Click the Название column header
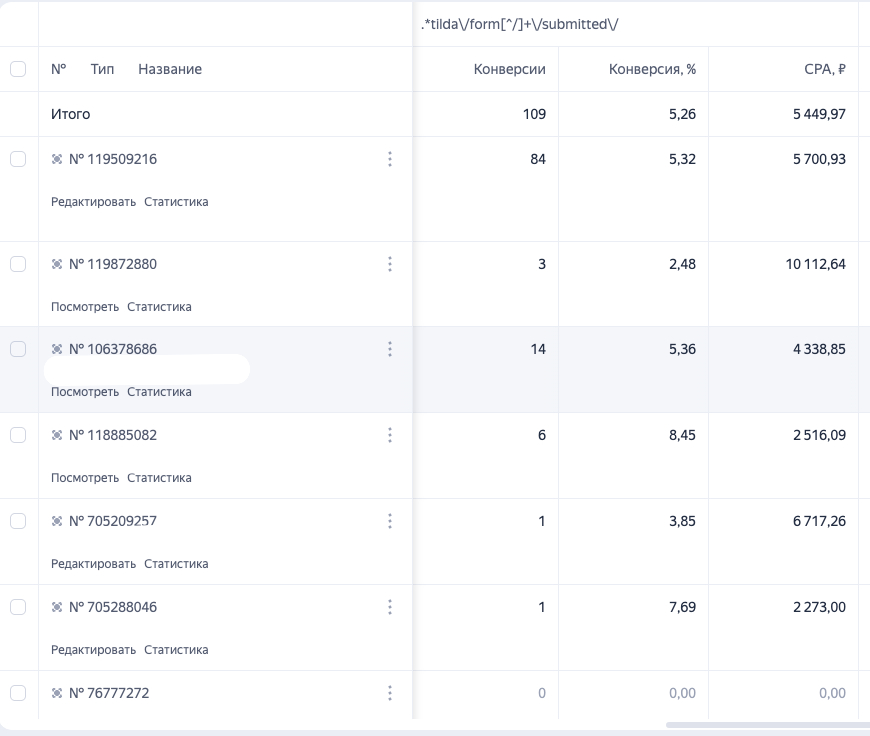The height and width of the screenshot is (736, 870). click(170, 69)
